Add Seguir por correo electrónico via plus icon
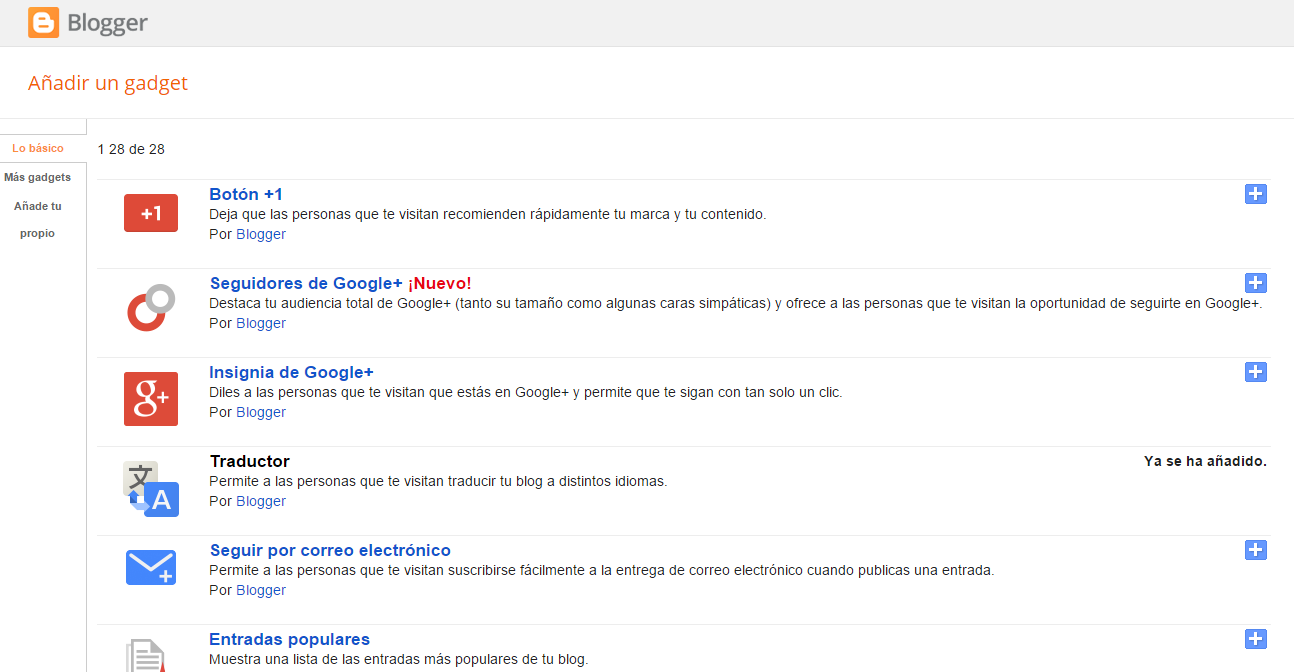The image size is (1294, 672). [x=1256, y=550]
